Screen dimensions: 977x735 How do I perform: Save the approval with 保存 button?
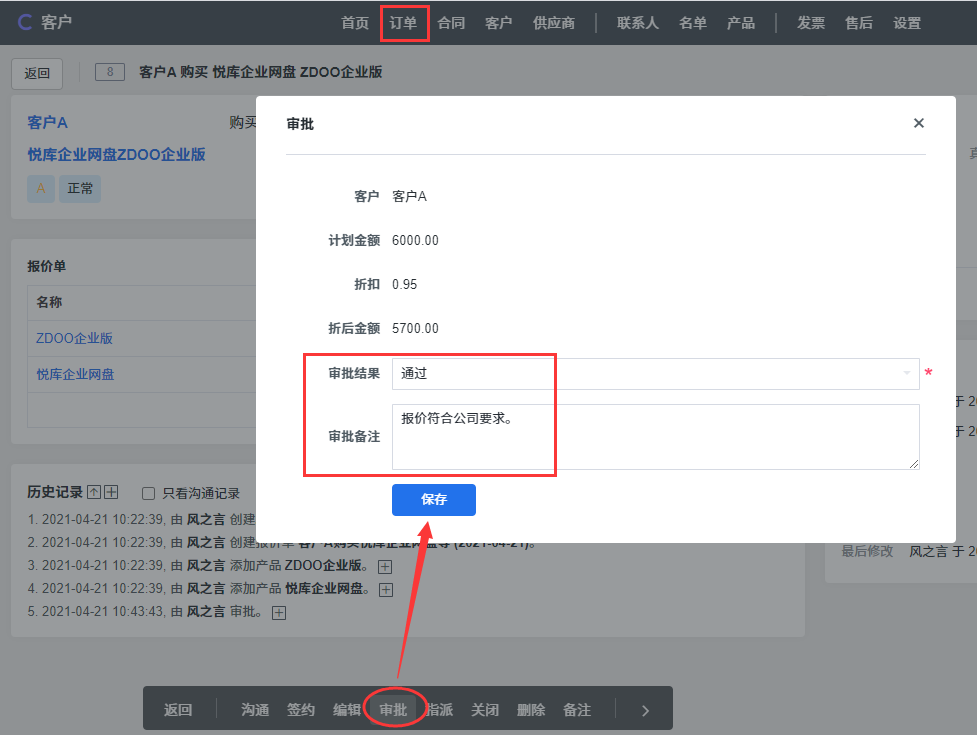click(x=434, y=500)
